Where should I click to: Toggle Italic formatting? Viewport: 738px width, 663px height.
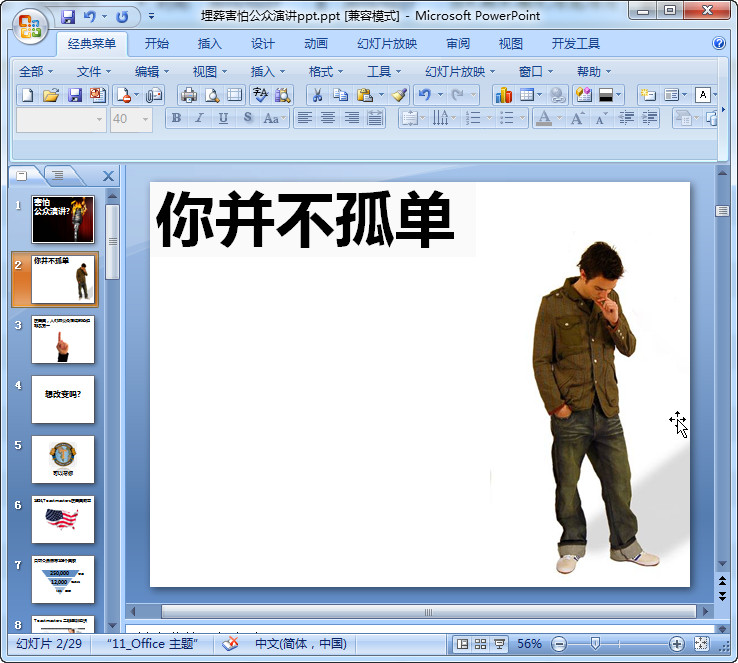tap(200, 118)
